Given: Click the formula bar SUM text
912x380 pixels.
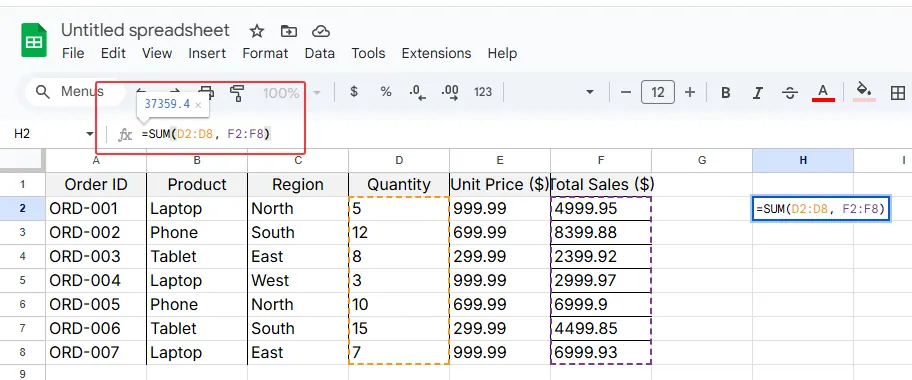Looking at the screenshot, I should pos(206,134).
